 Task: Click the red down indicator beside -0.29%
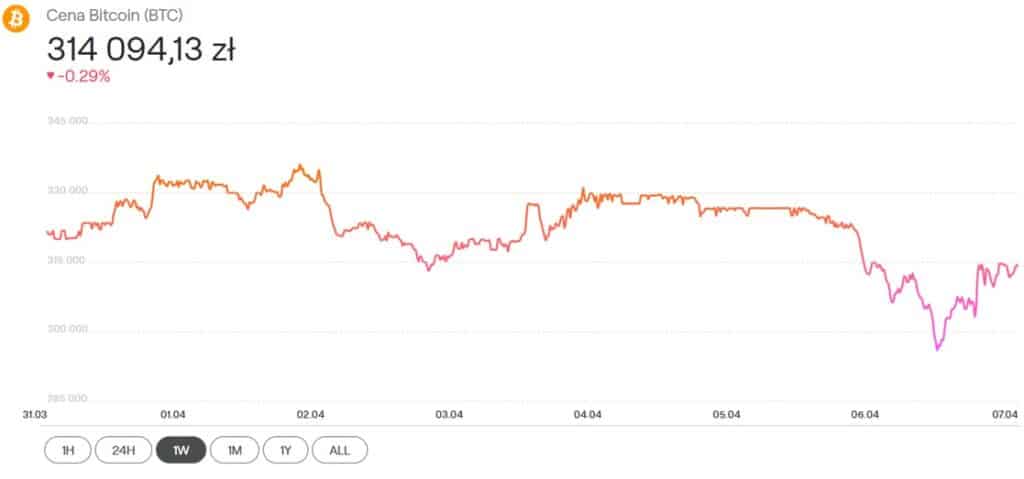coord(51,76)
